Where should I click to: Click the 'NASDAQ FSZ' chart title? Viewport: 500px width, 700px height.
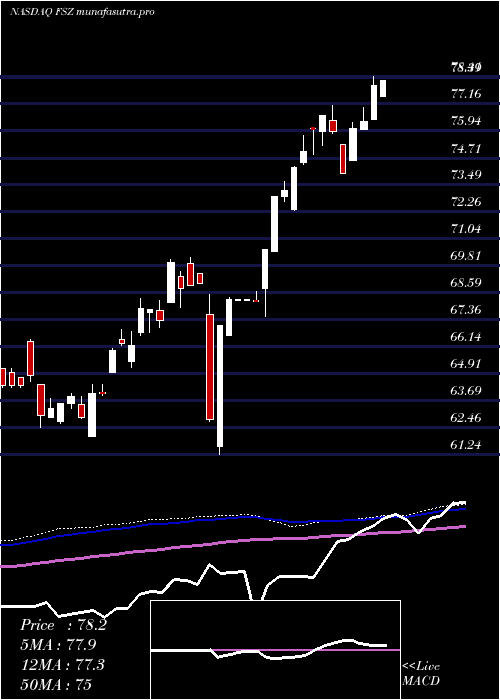click(x=42, y=12)
